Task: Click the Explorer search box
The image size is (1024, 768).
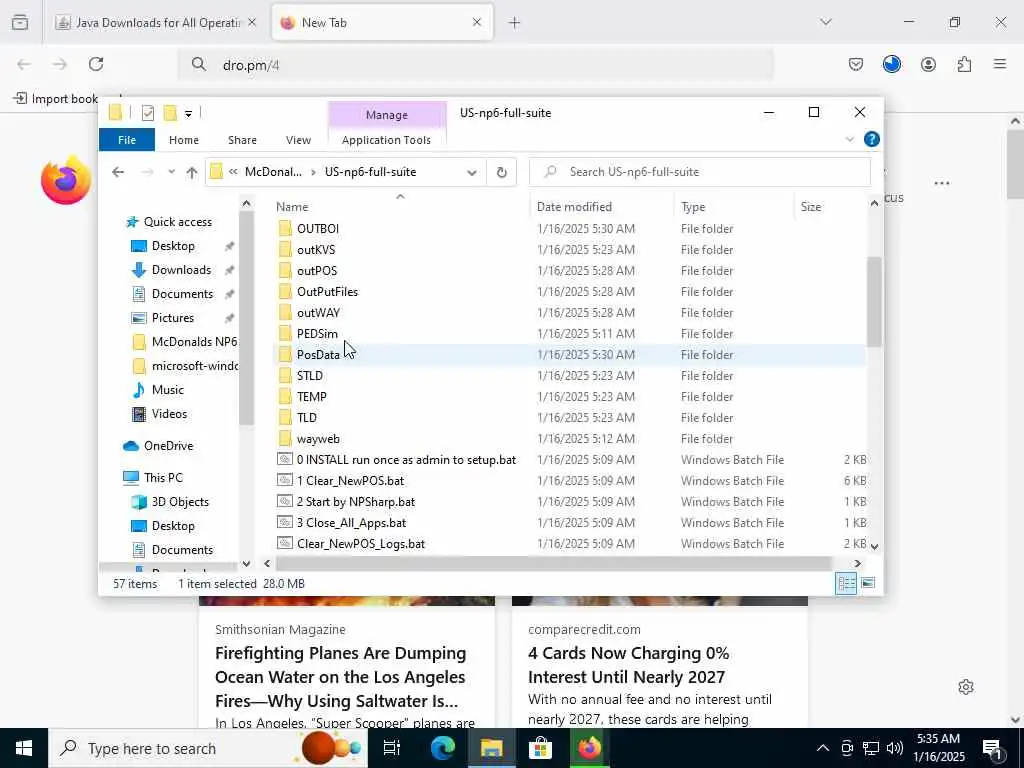Action: point(699,172)
